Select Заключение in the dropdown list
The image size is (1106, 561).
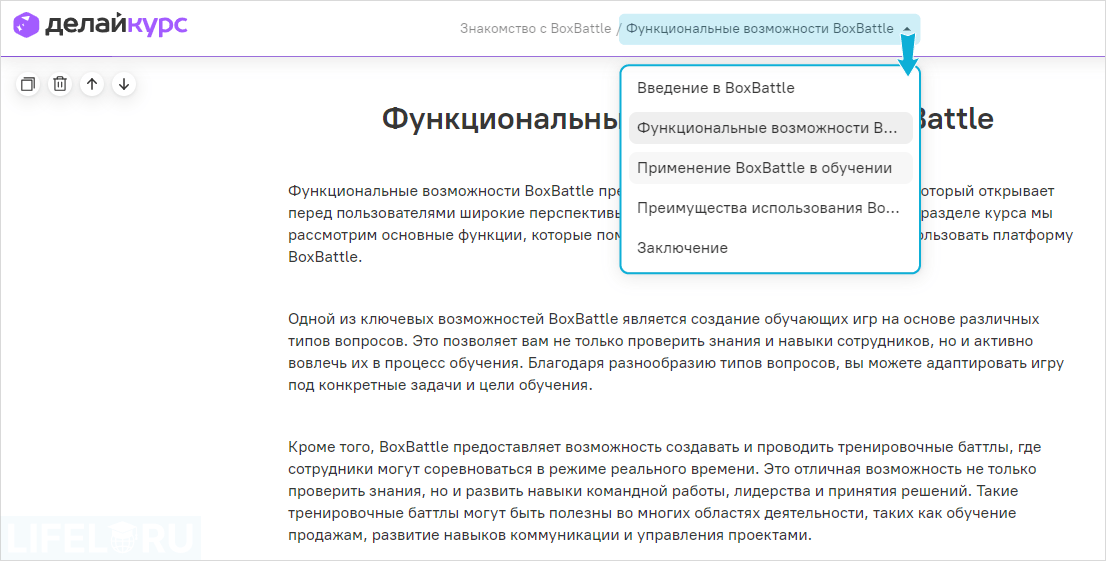pos(770,248)
